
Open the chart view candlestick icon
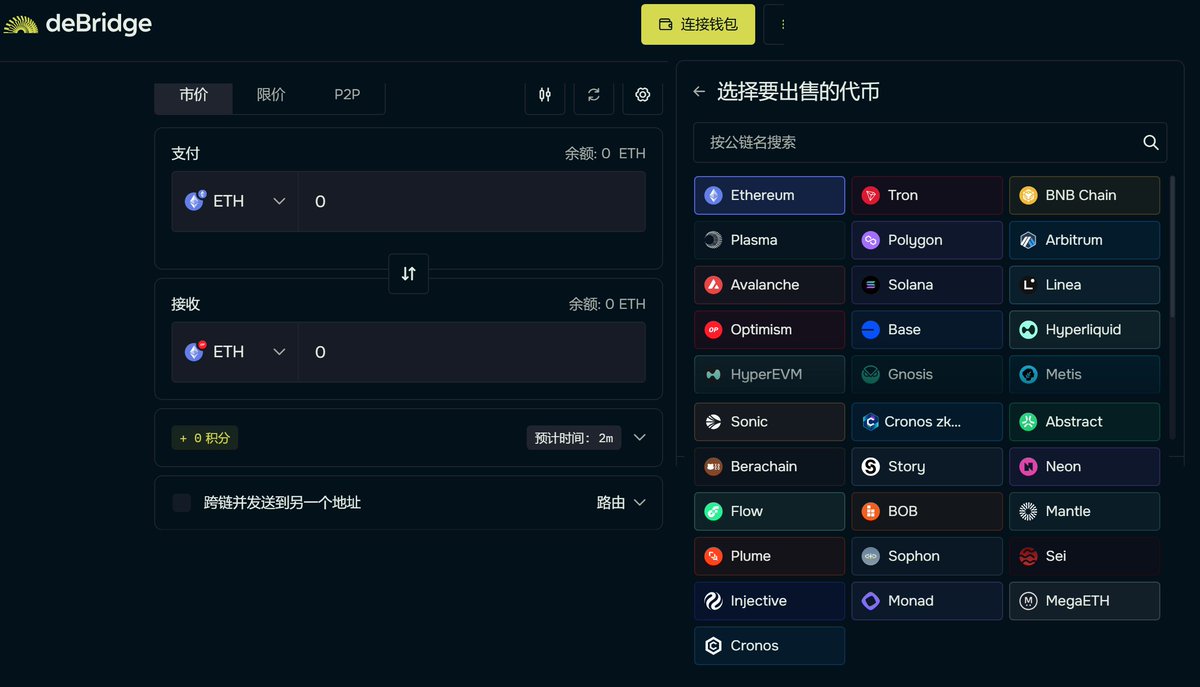[545, 94]
